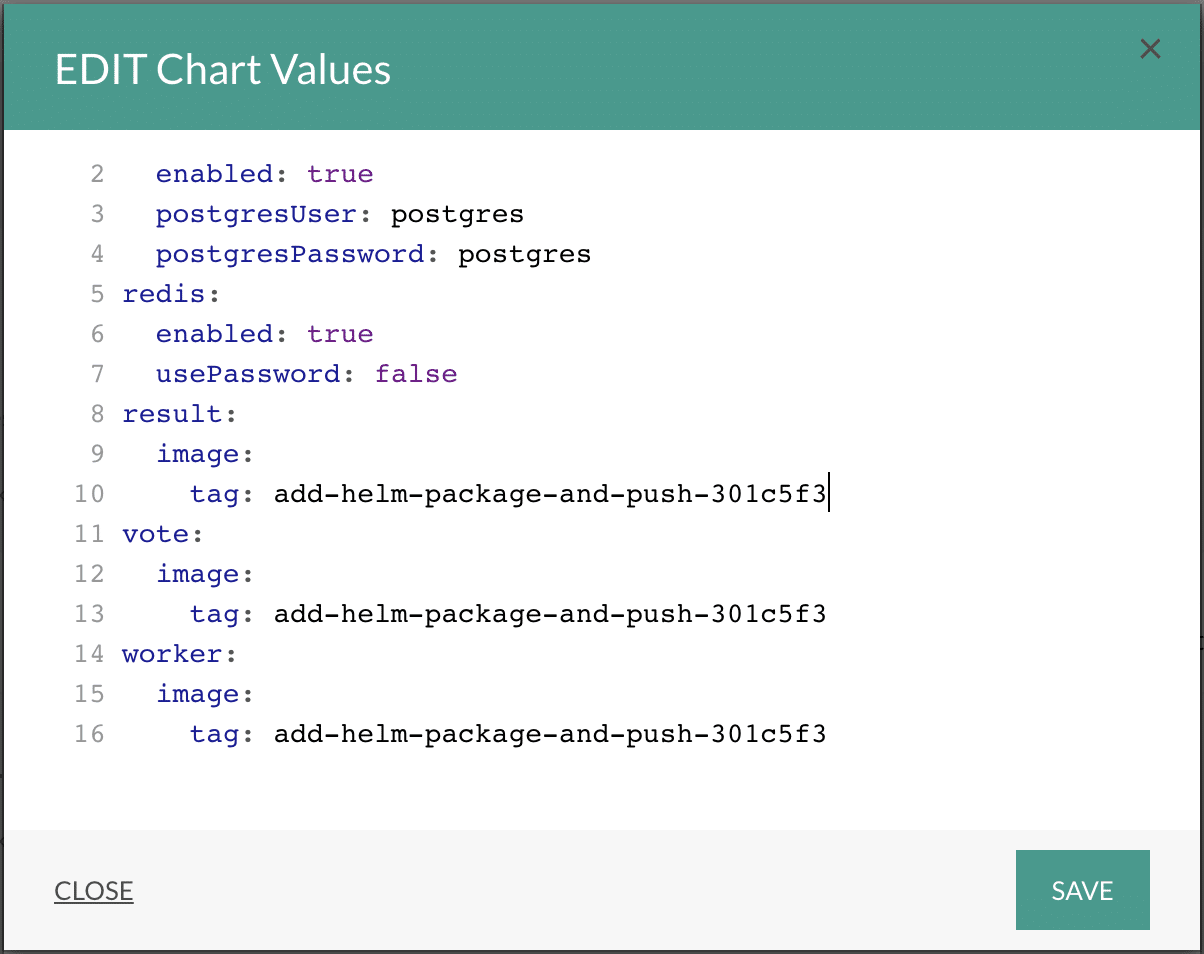Click the EDIT Chart Values title

(x=222, y=70)
